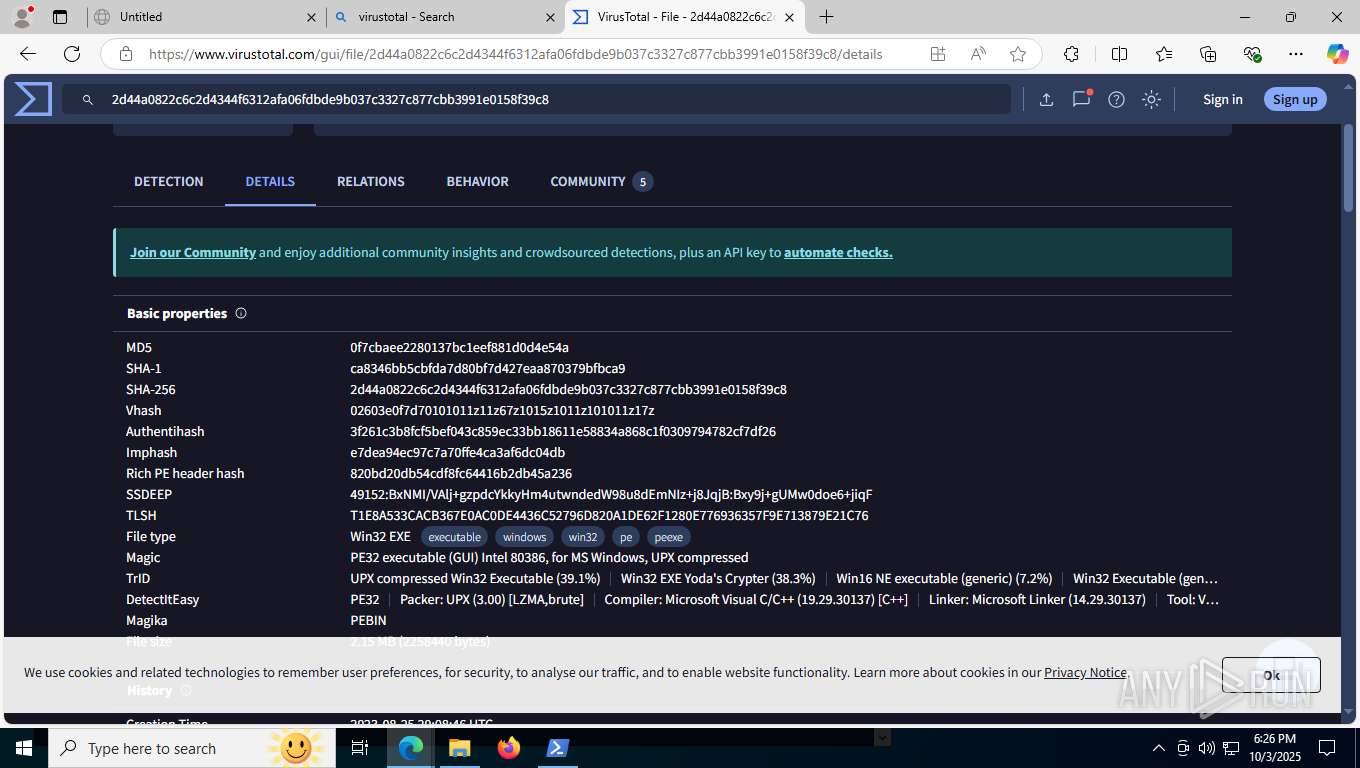Click the Edge profile avatar
The height and width of the screenshot is (768, 1360).
[x=22, y=16]
